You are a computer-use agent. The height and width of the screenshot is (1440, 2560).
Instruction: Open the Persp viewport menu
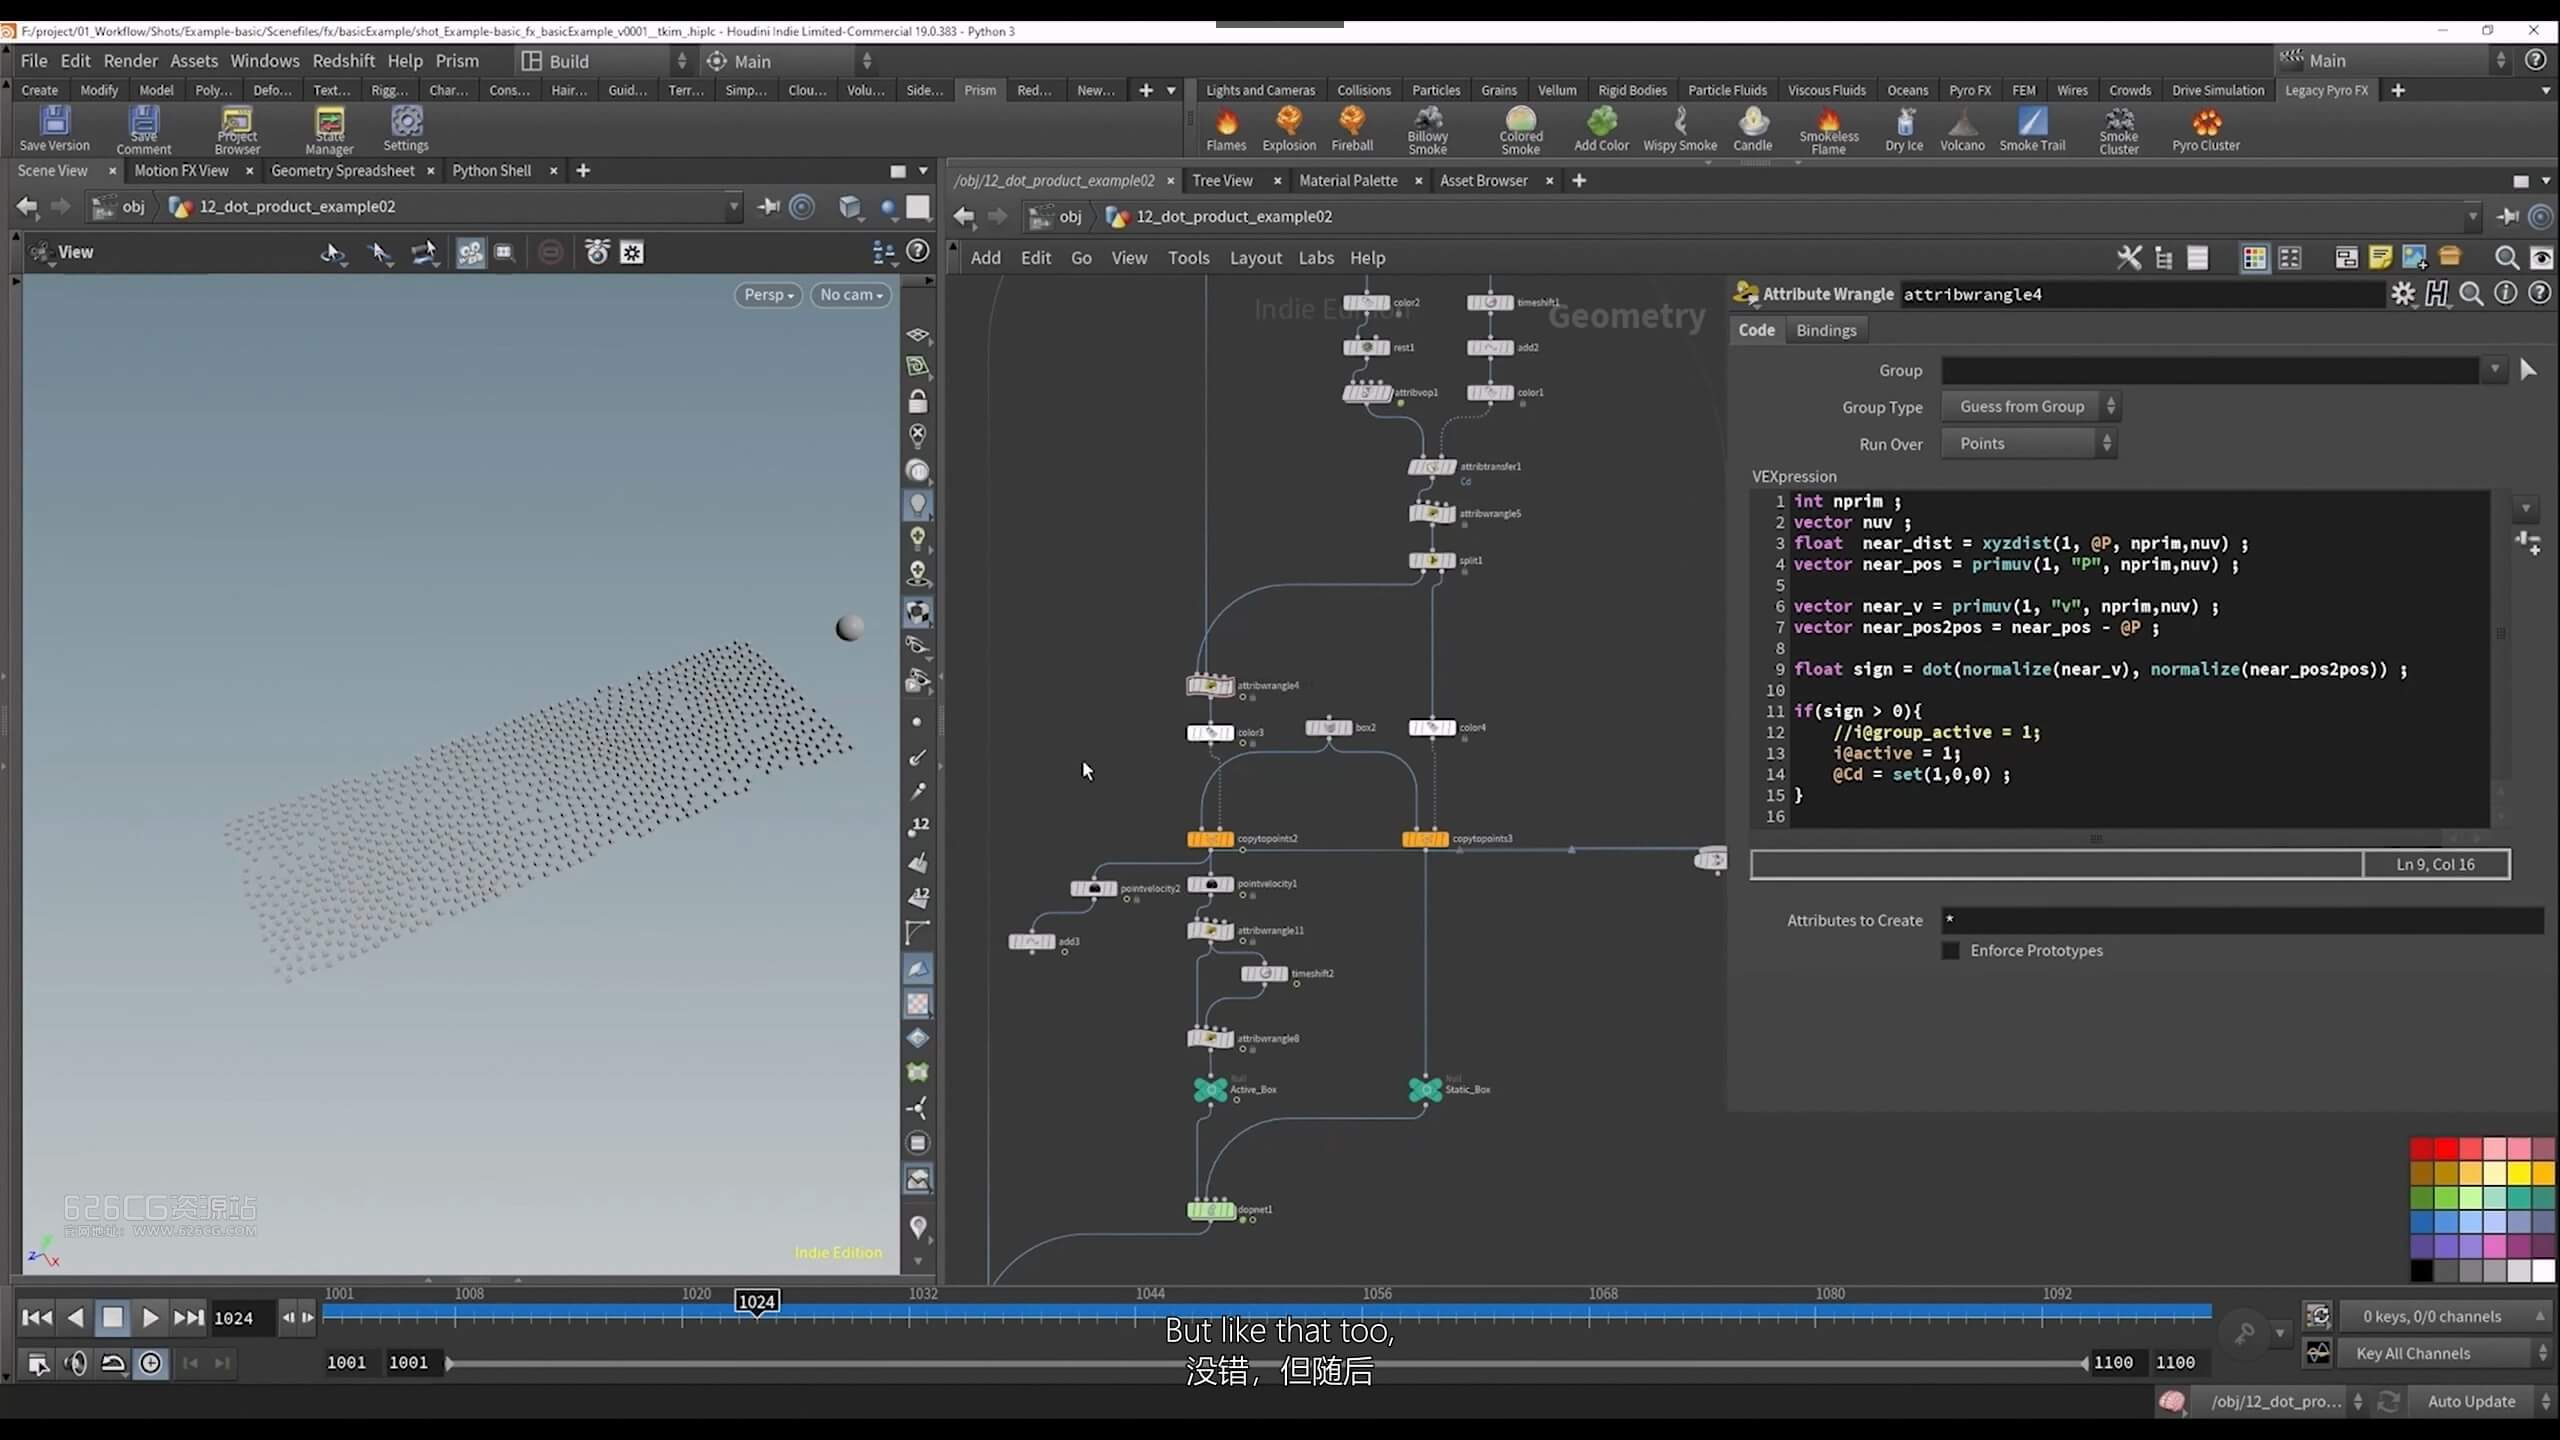[768, 295]
